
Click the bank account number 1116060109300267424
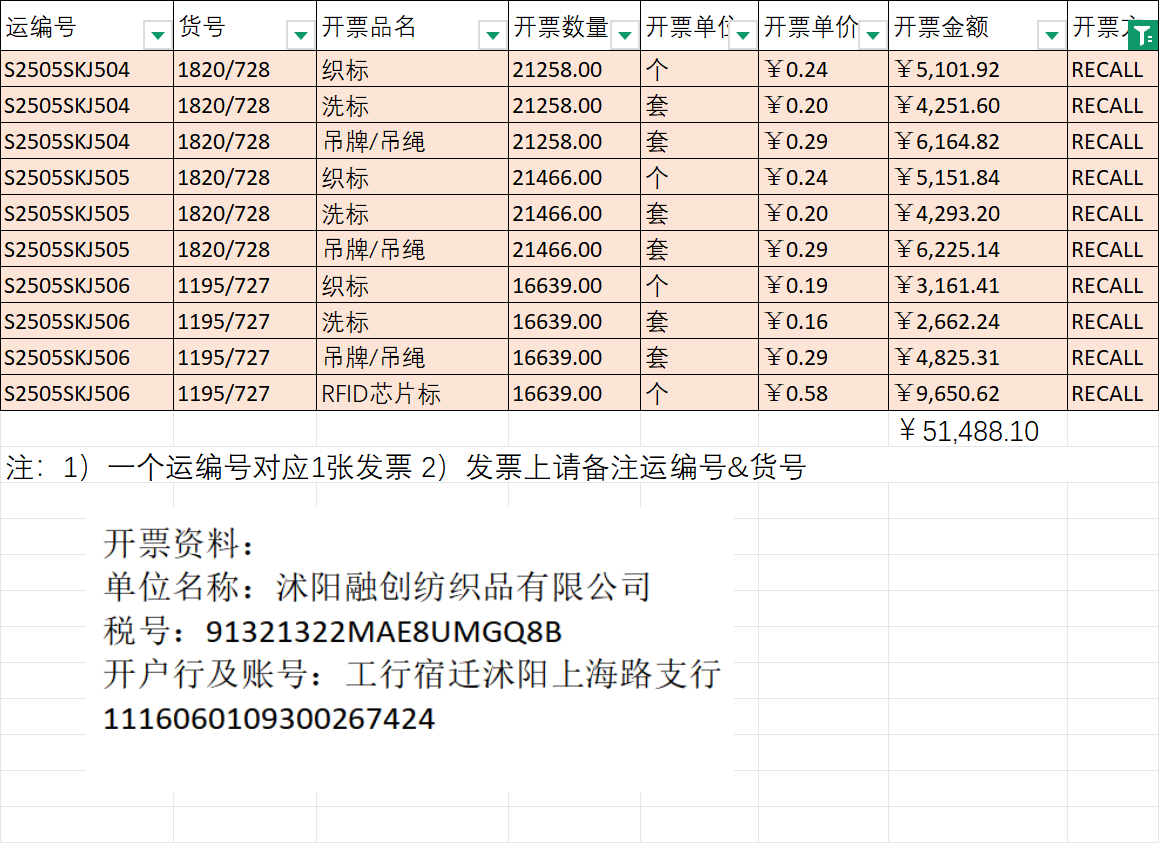coord(269,718)
